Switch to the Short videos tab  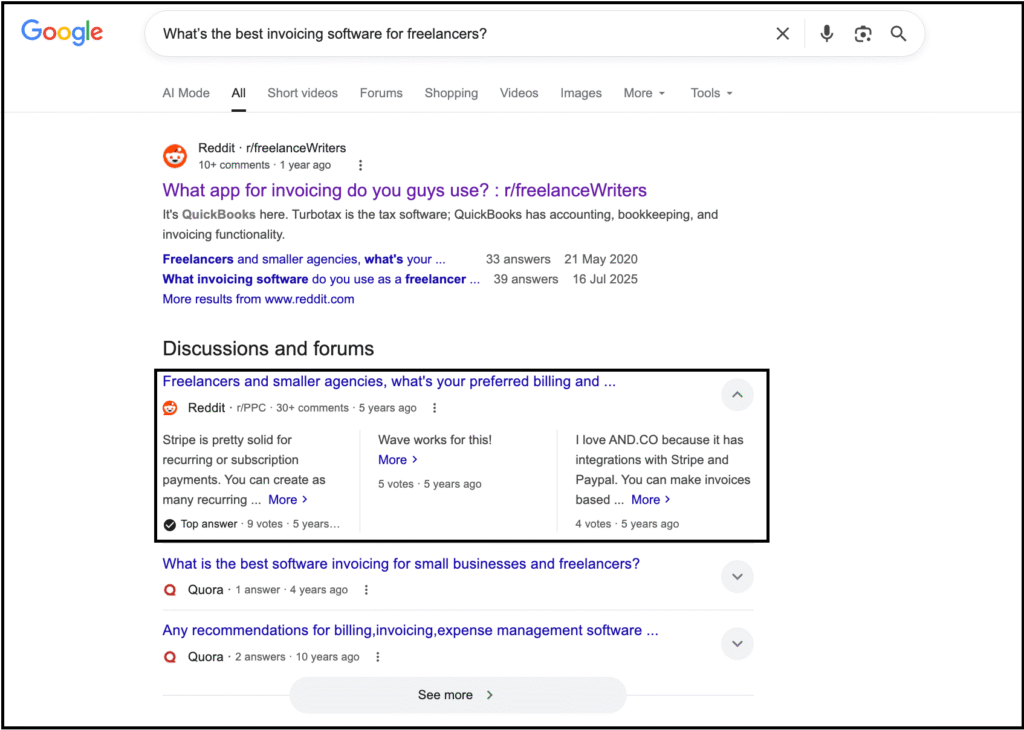click(x=302, y=93)
